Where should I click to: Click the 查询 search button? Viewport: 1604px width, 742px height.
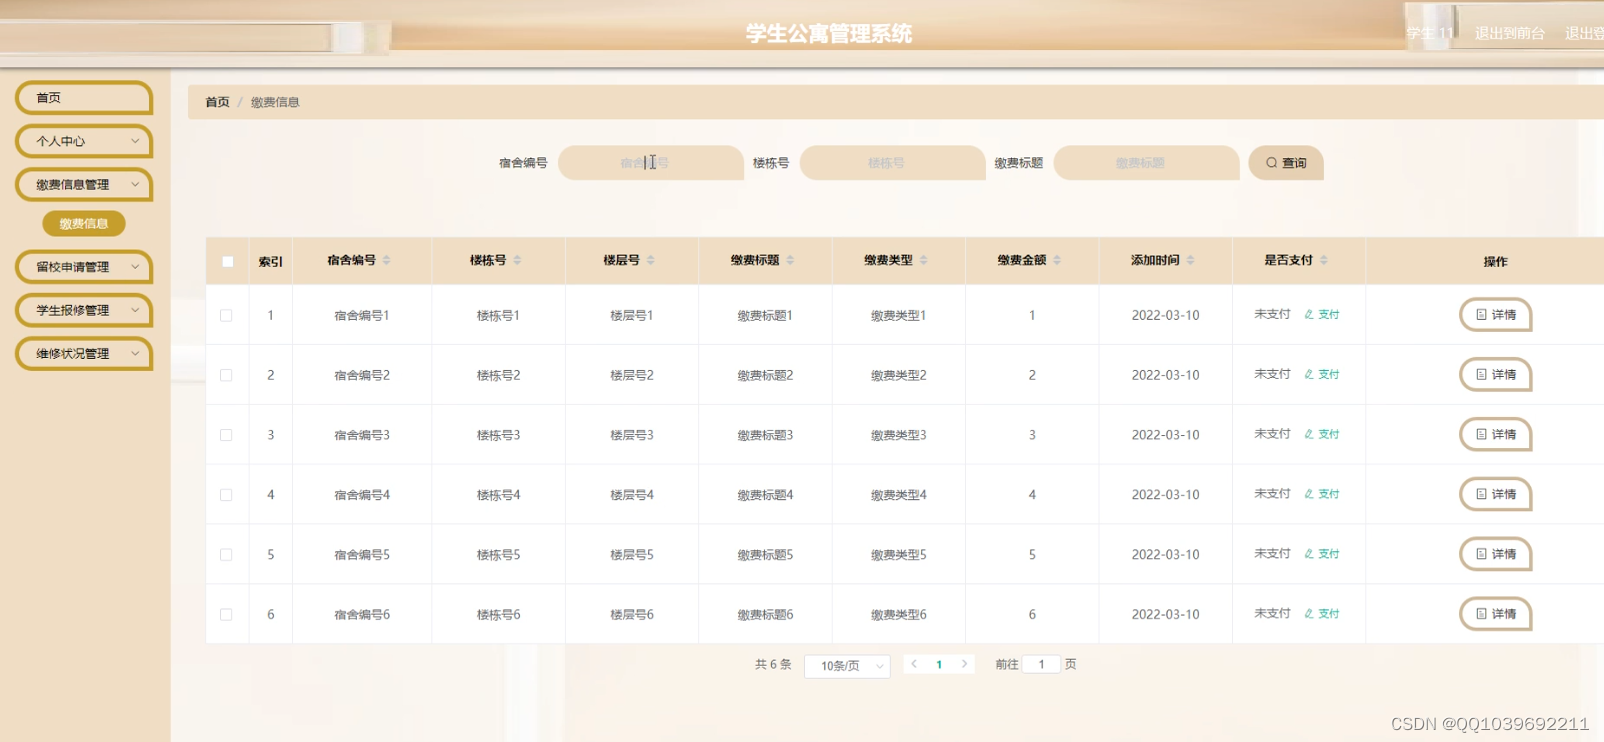(x=1286, y=163)
